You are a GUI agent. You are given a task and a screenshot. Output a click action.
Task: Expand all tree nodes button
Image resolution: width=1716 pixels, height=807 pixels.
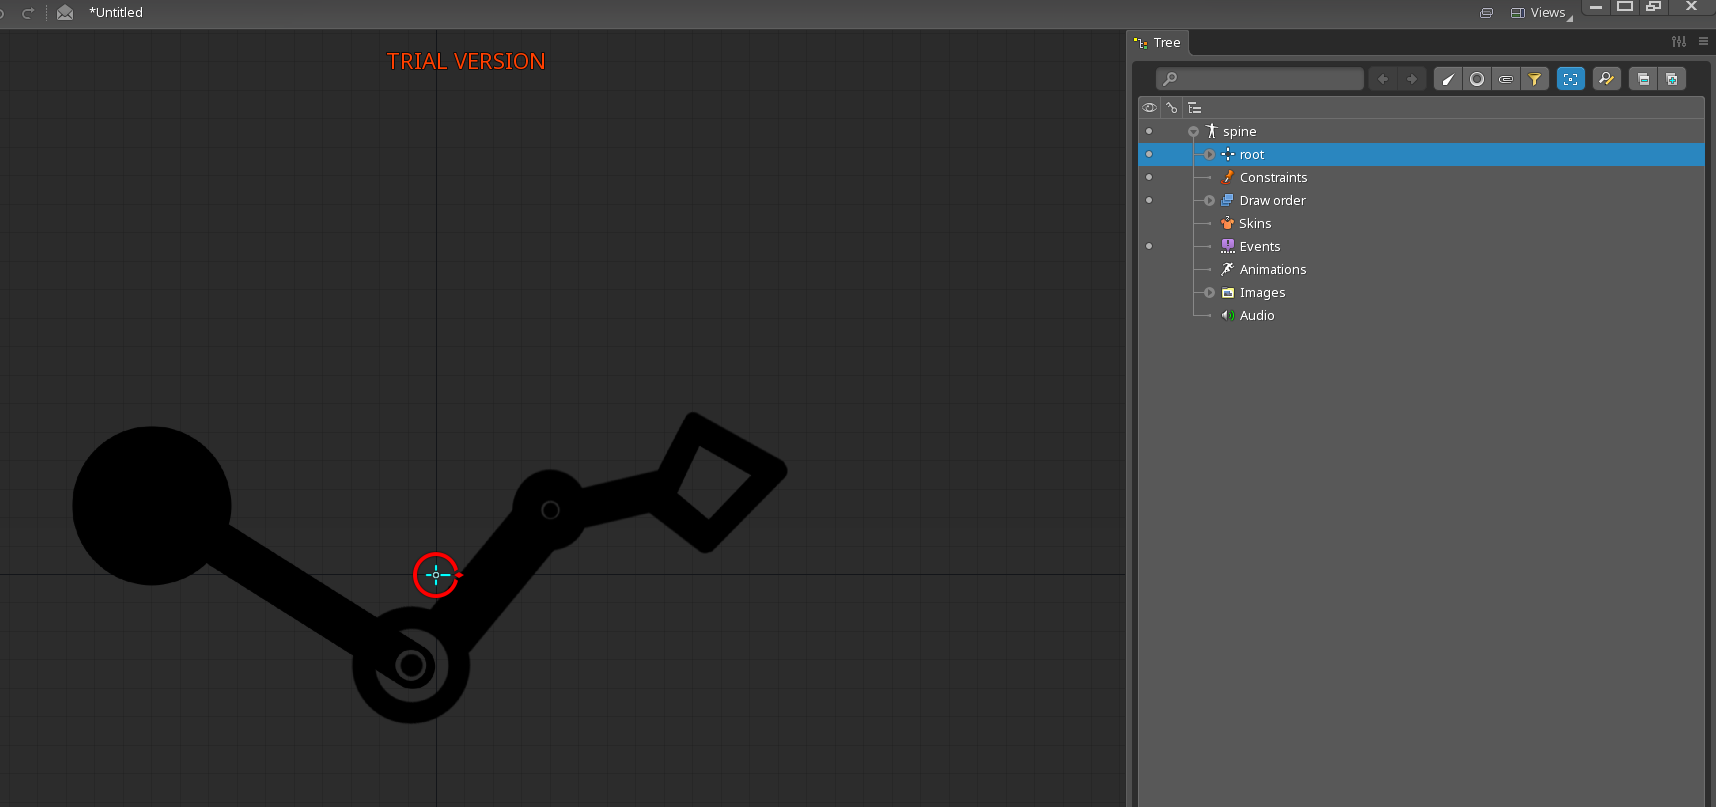[x=1672, y=79]
